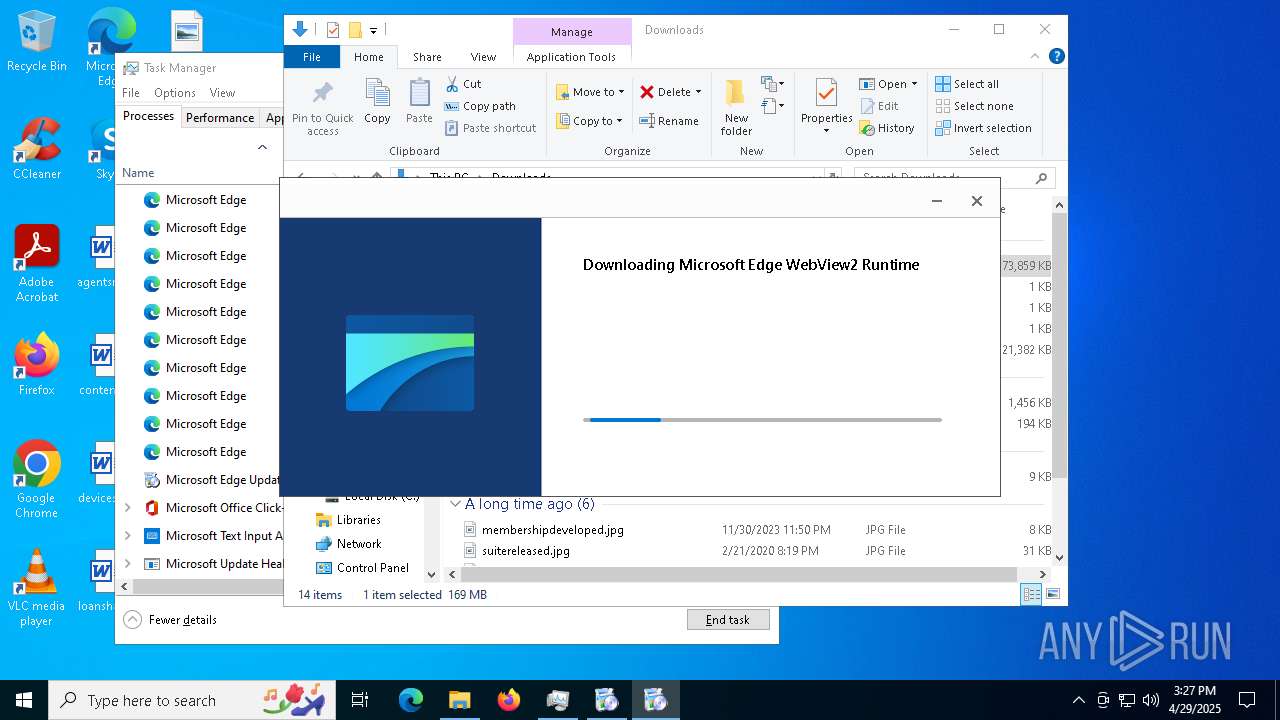1280x720 pixels.
Task: Switch to Details view icon in status bar
Action: point(1032,594)
